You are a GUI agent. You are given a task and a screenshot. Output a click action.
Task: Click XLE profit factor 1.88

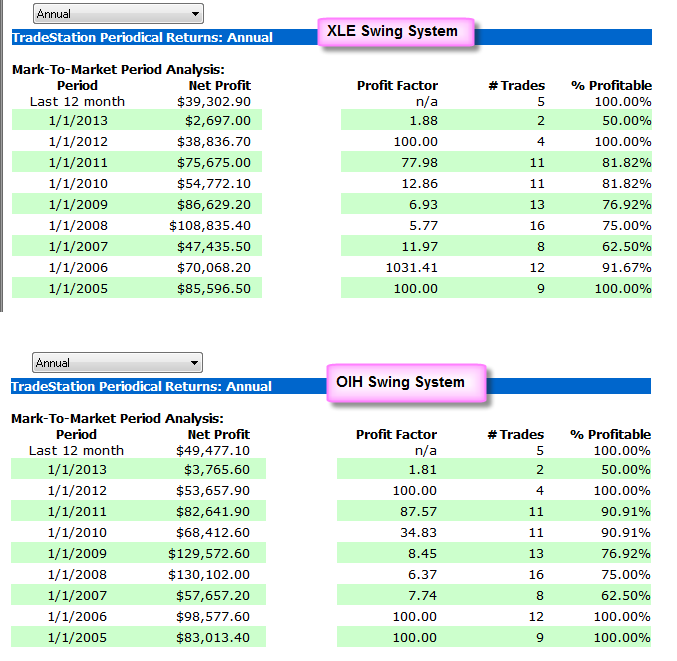[424, 120]
